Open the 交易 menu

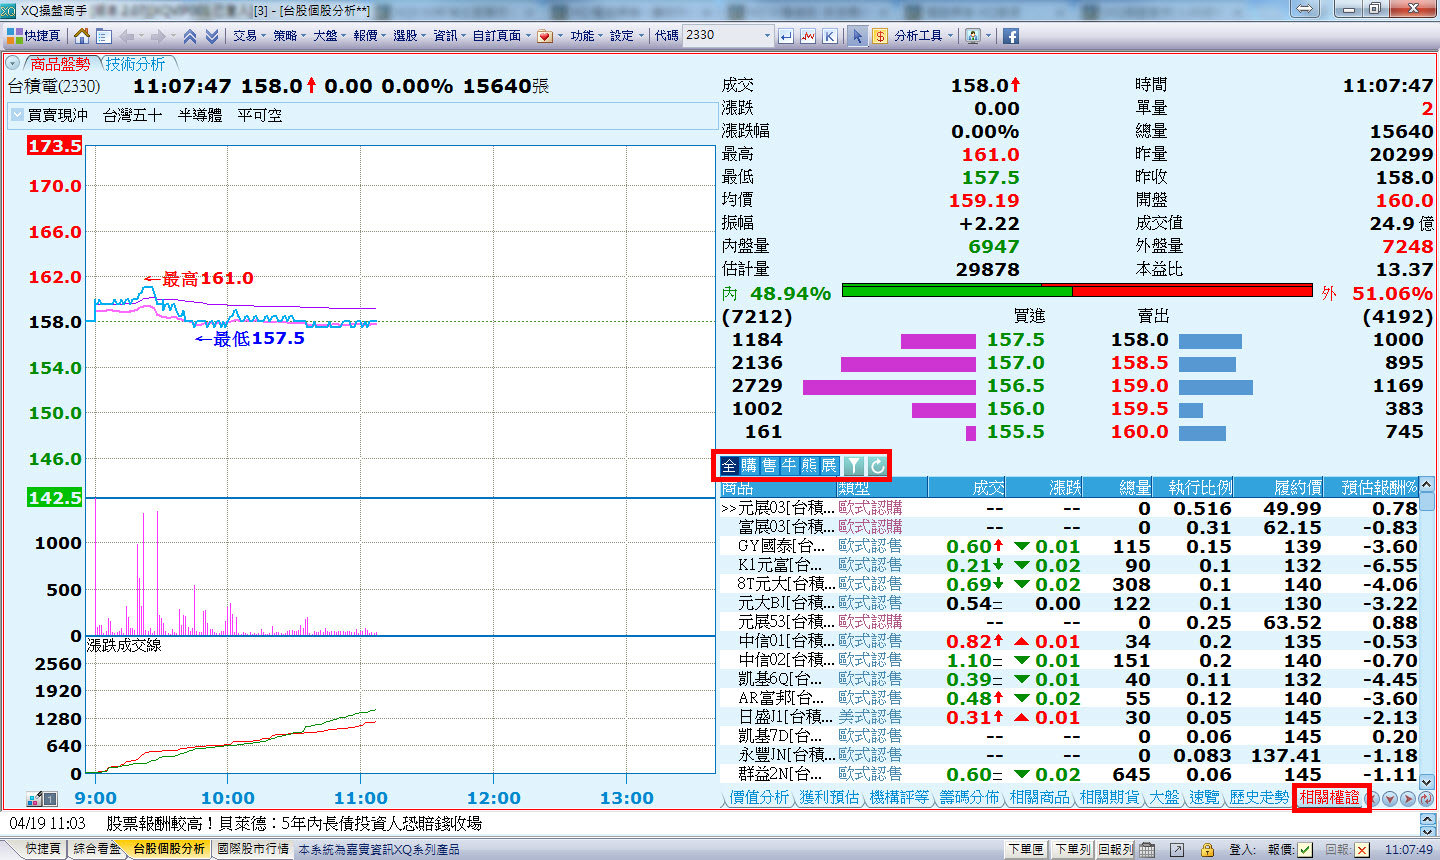coord(246,36)
